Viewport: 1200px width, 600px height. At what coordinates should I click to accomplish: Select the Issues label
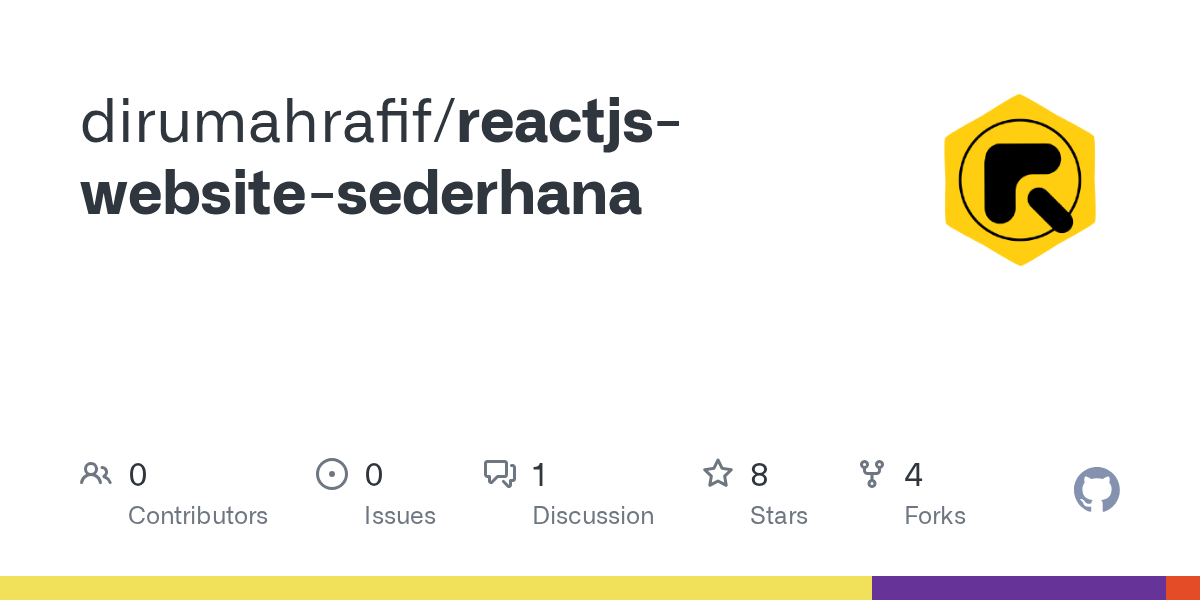[400, 516]
